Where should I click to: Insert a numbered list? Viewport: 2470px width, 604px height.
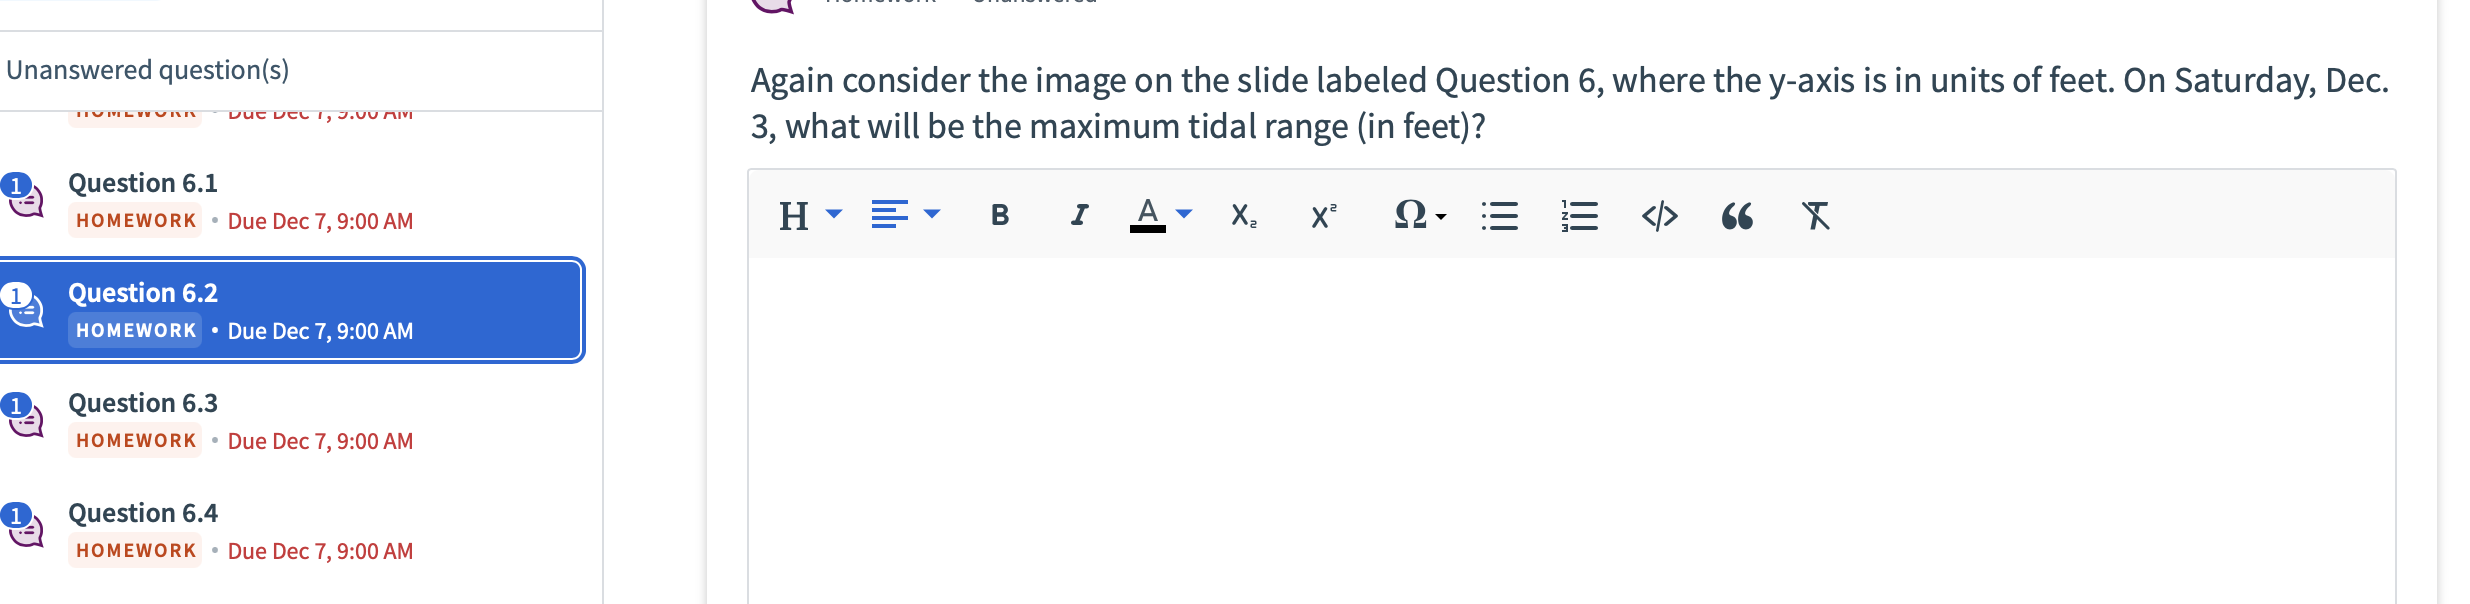click(1578, 215)
